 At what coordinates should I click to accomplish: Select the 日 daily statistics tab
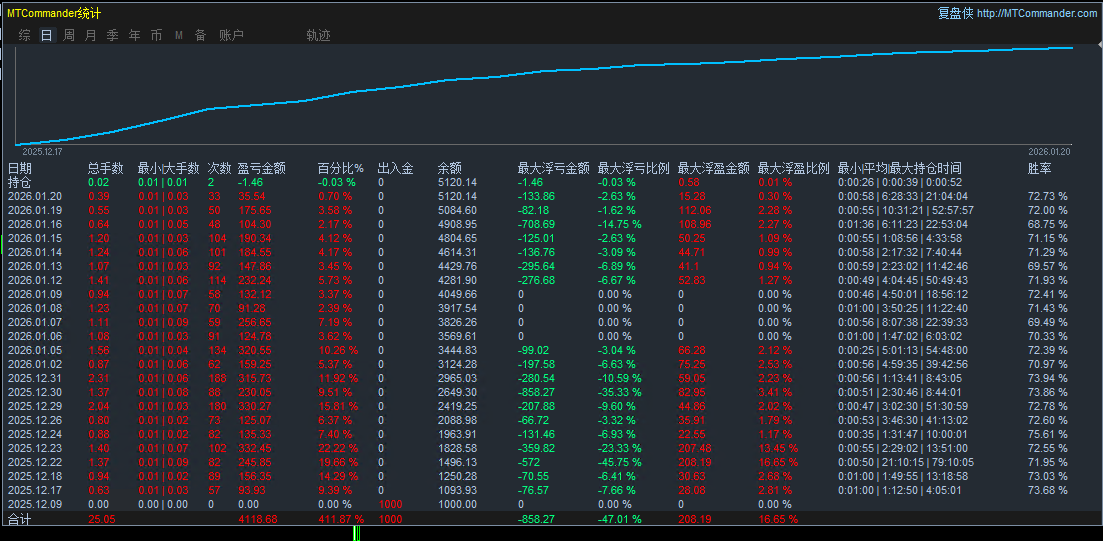[x=46, y=35]
